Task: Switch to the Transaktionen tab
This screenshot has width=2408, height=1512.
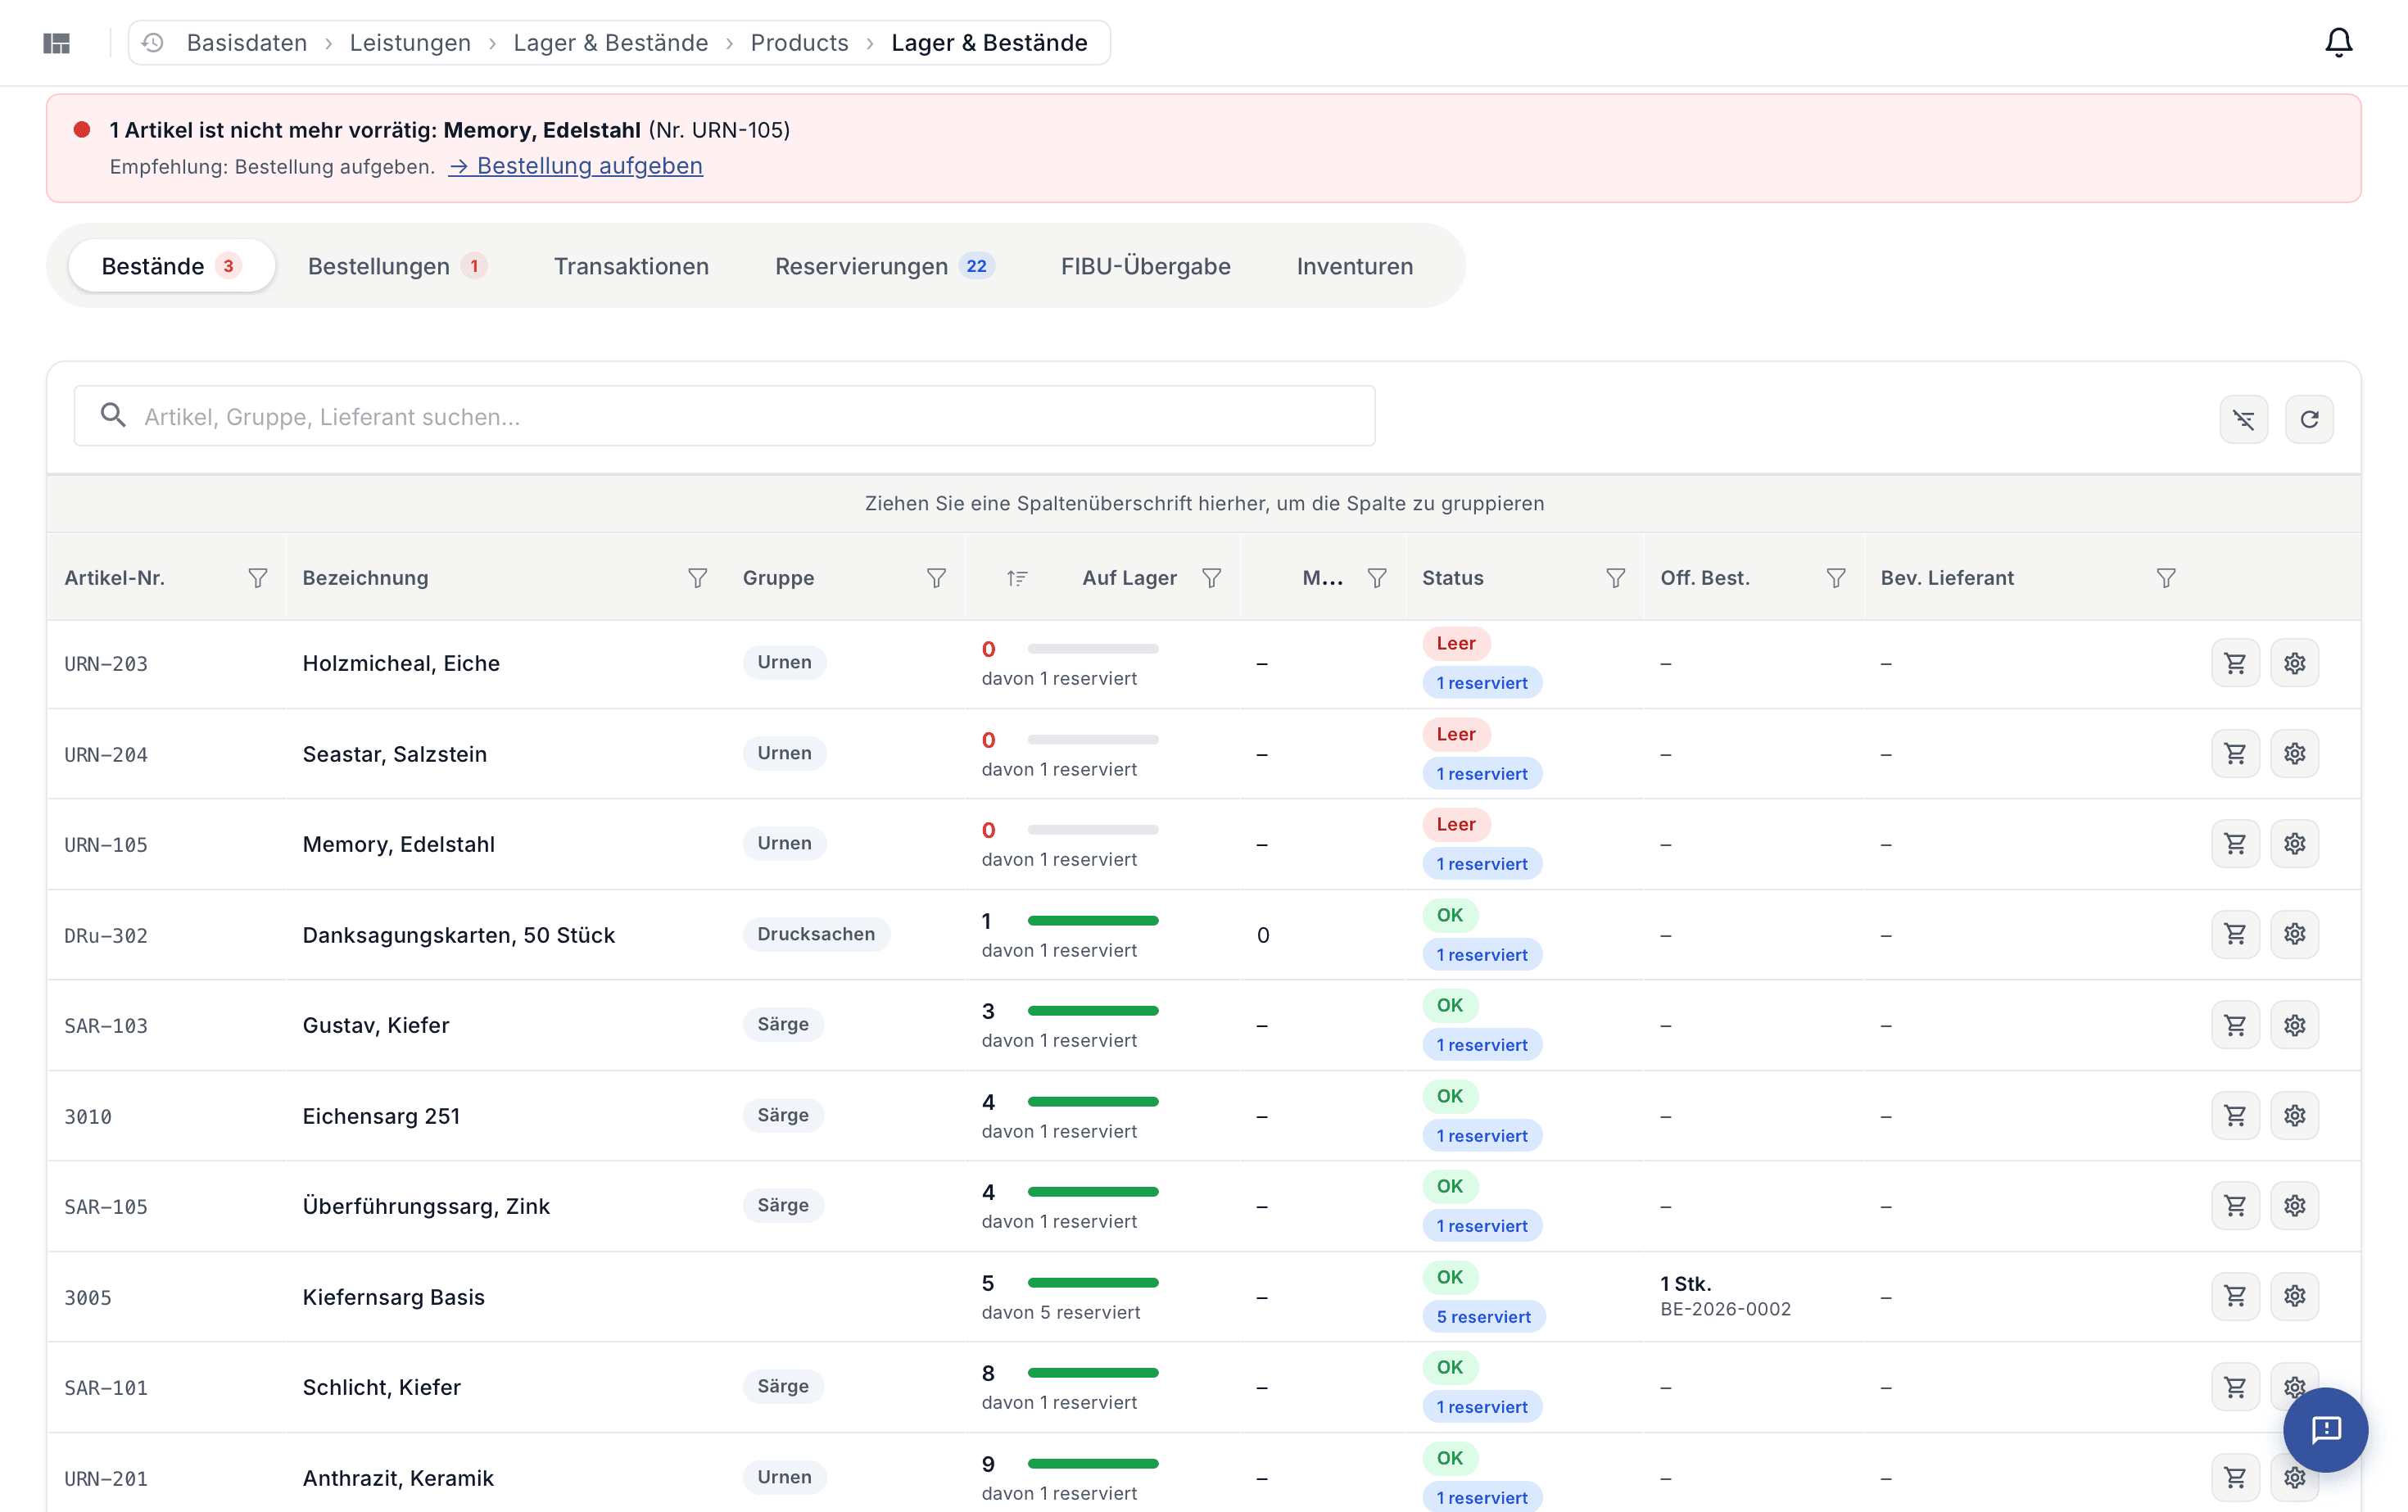Action: tap(631, 266)
